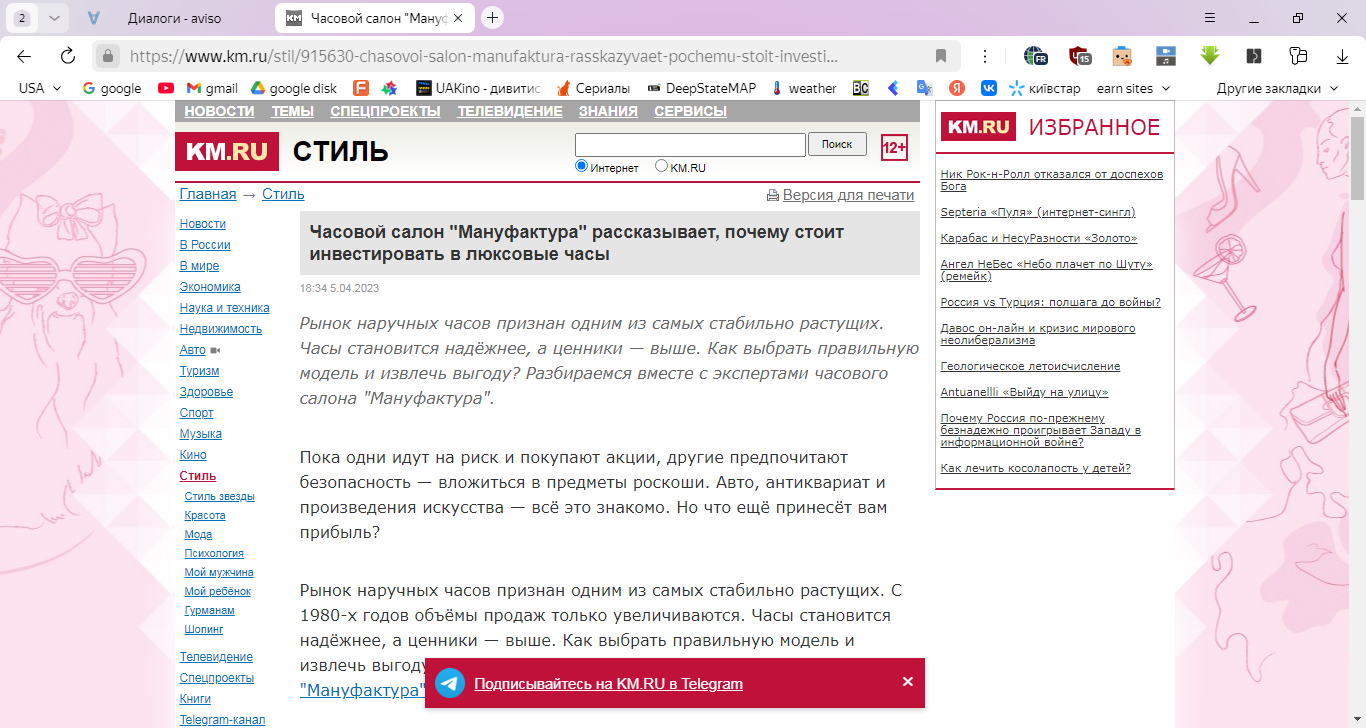
Task: Select the Интернет search radio button
Action: [581, 166]
